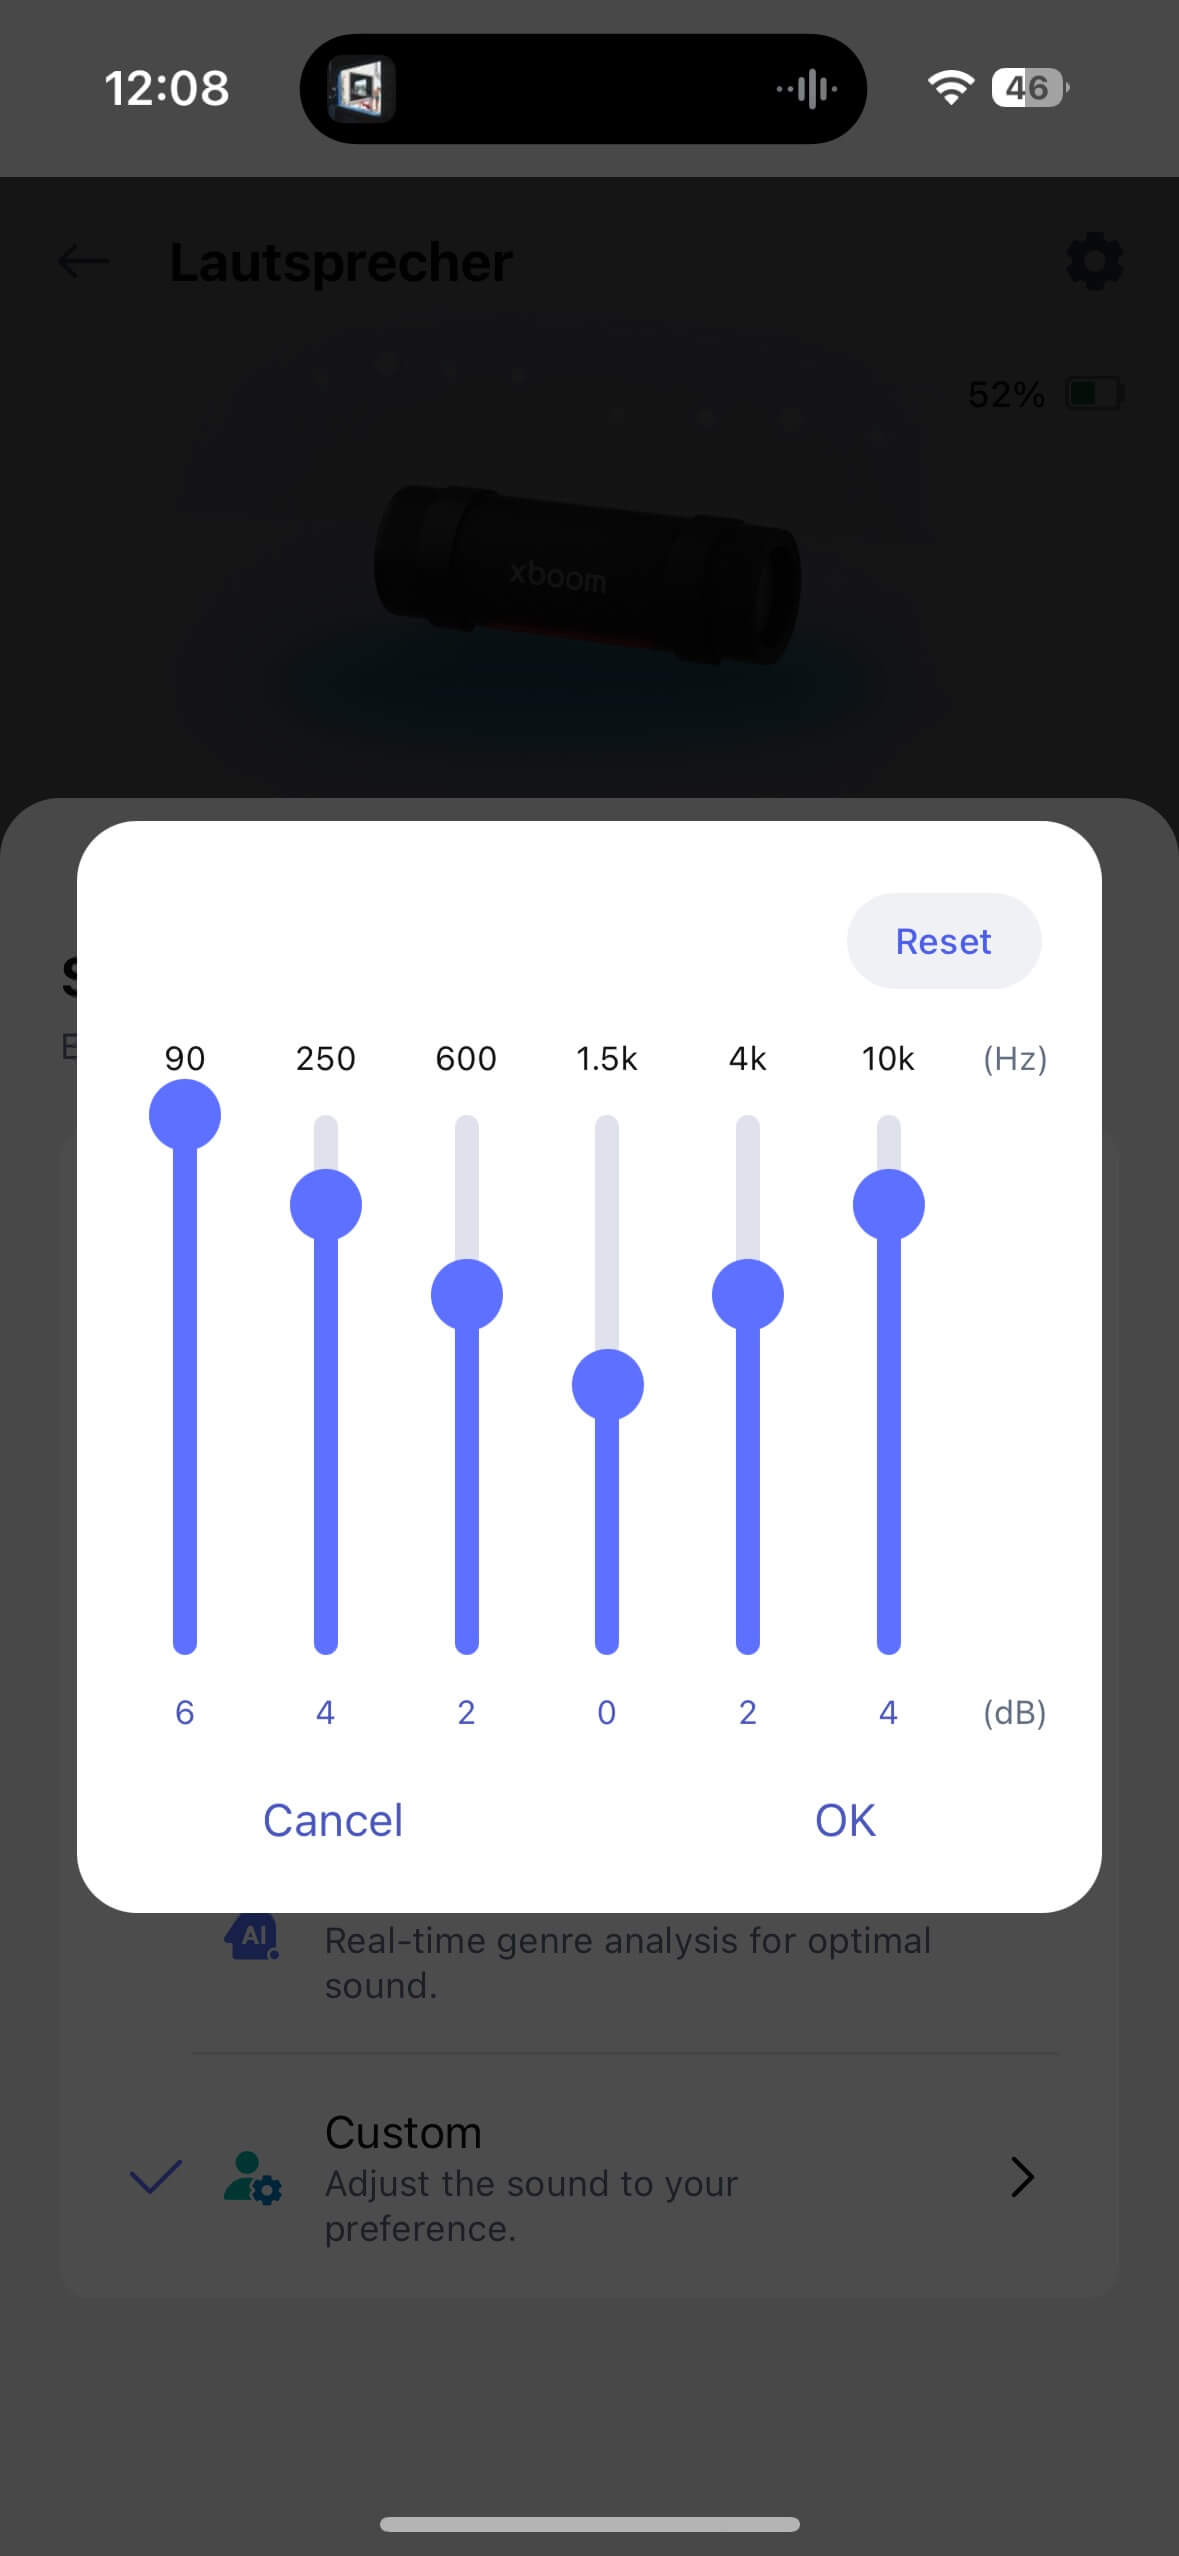Confirm equalizer with OK
Screen dimensions: 1179x2556
coord(845,1820)
